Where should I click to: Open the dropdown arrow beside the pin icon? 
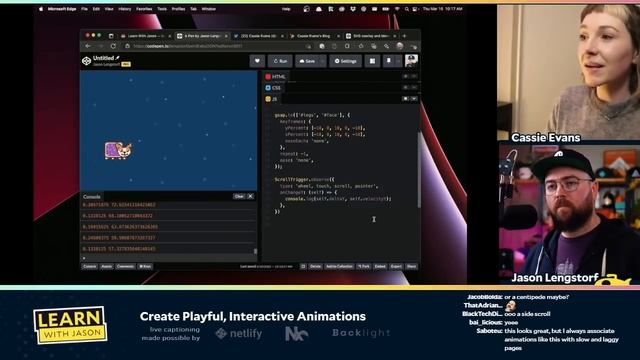(x=398, y=61)
